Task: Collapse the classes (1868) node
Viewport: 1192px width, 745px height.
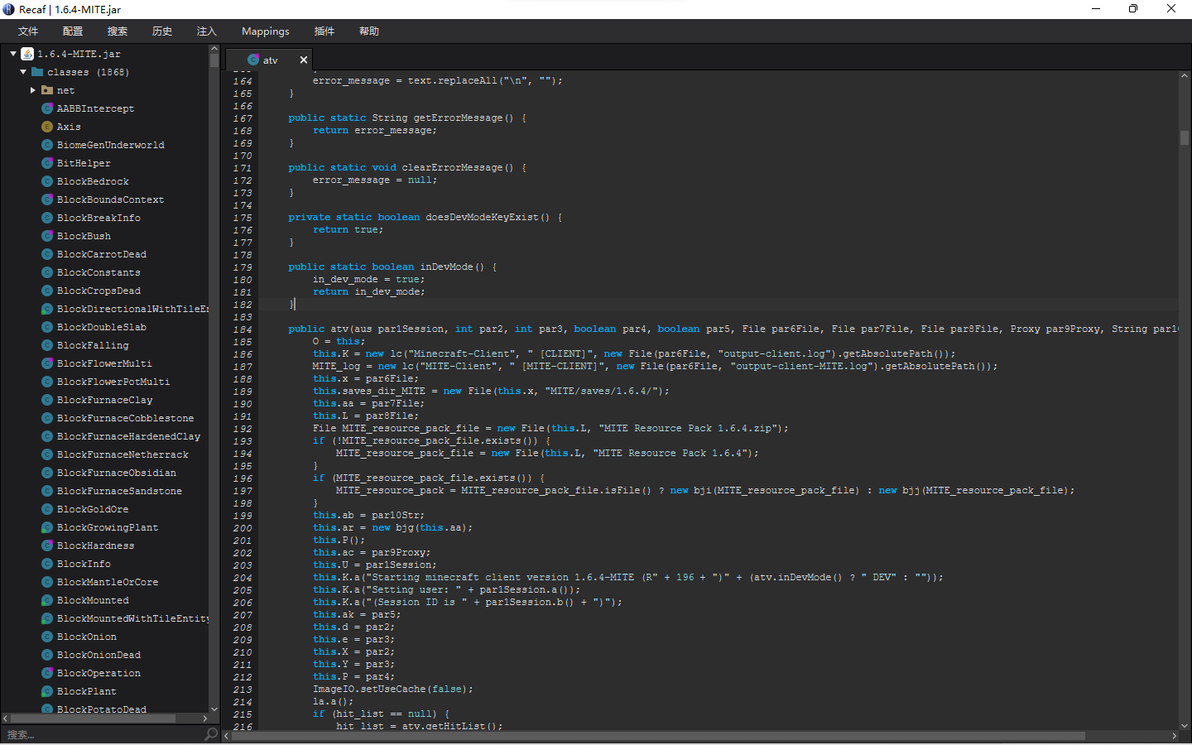Action: point(23,72)
